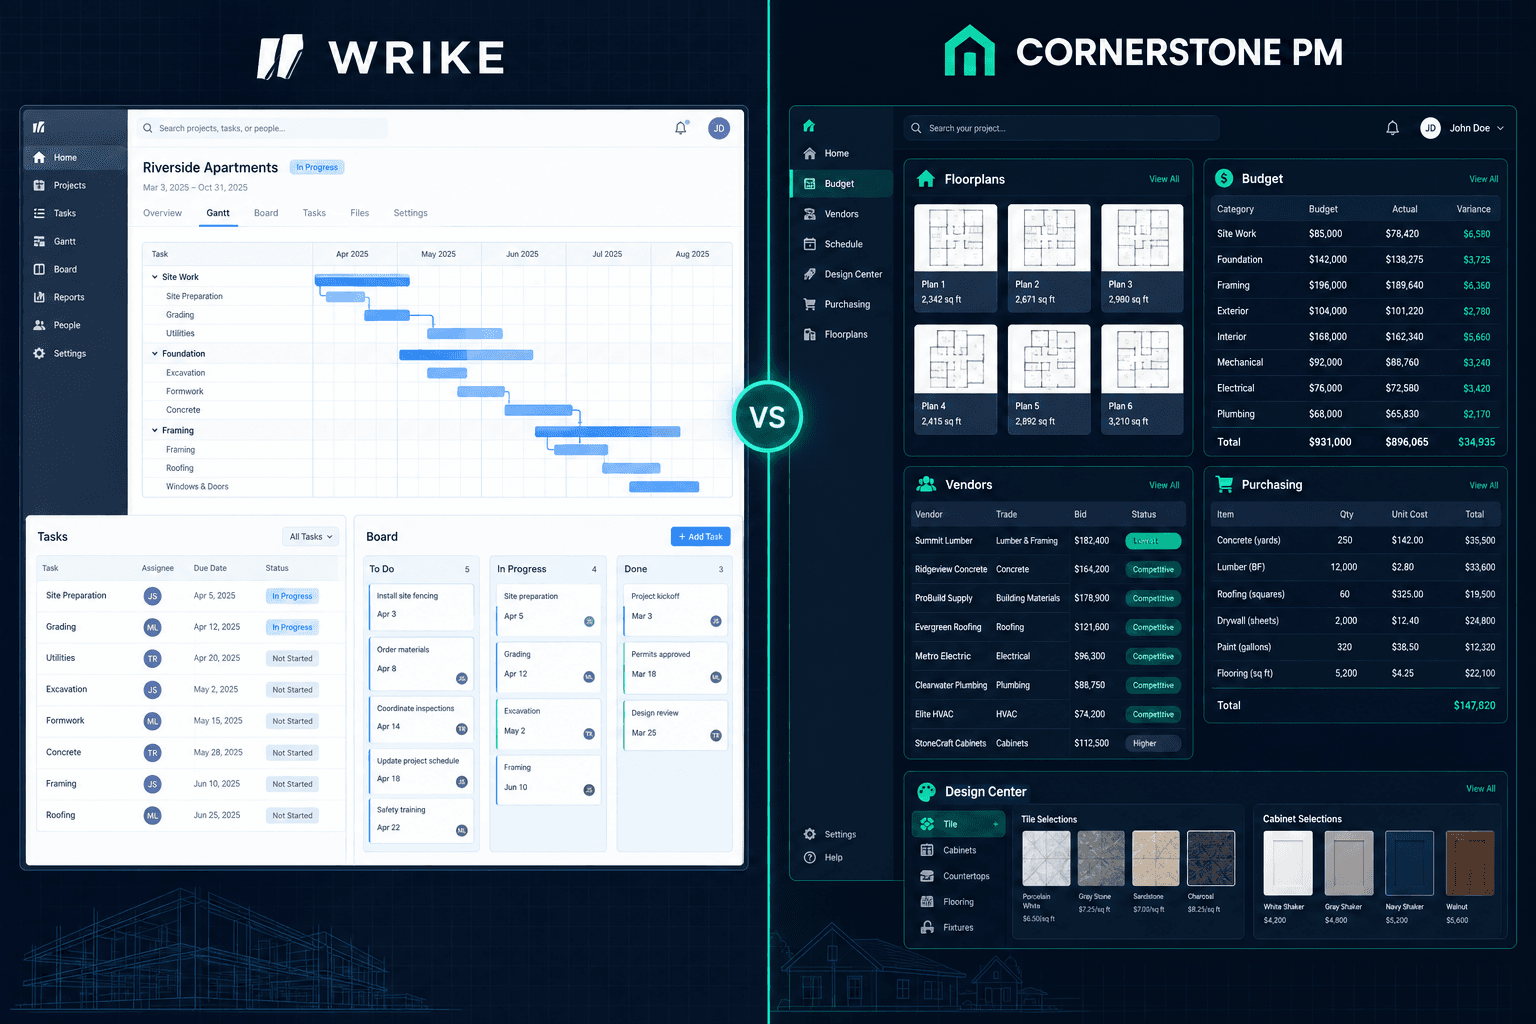
Task: Select Cabinets icon in Design Center list
Action: click(x=927, y=850)
